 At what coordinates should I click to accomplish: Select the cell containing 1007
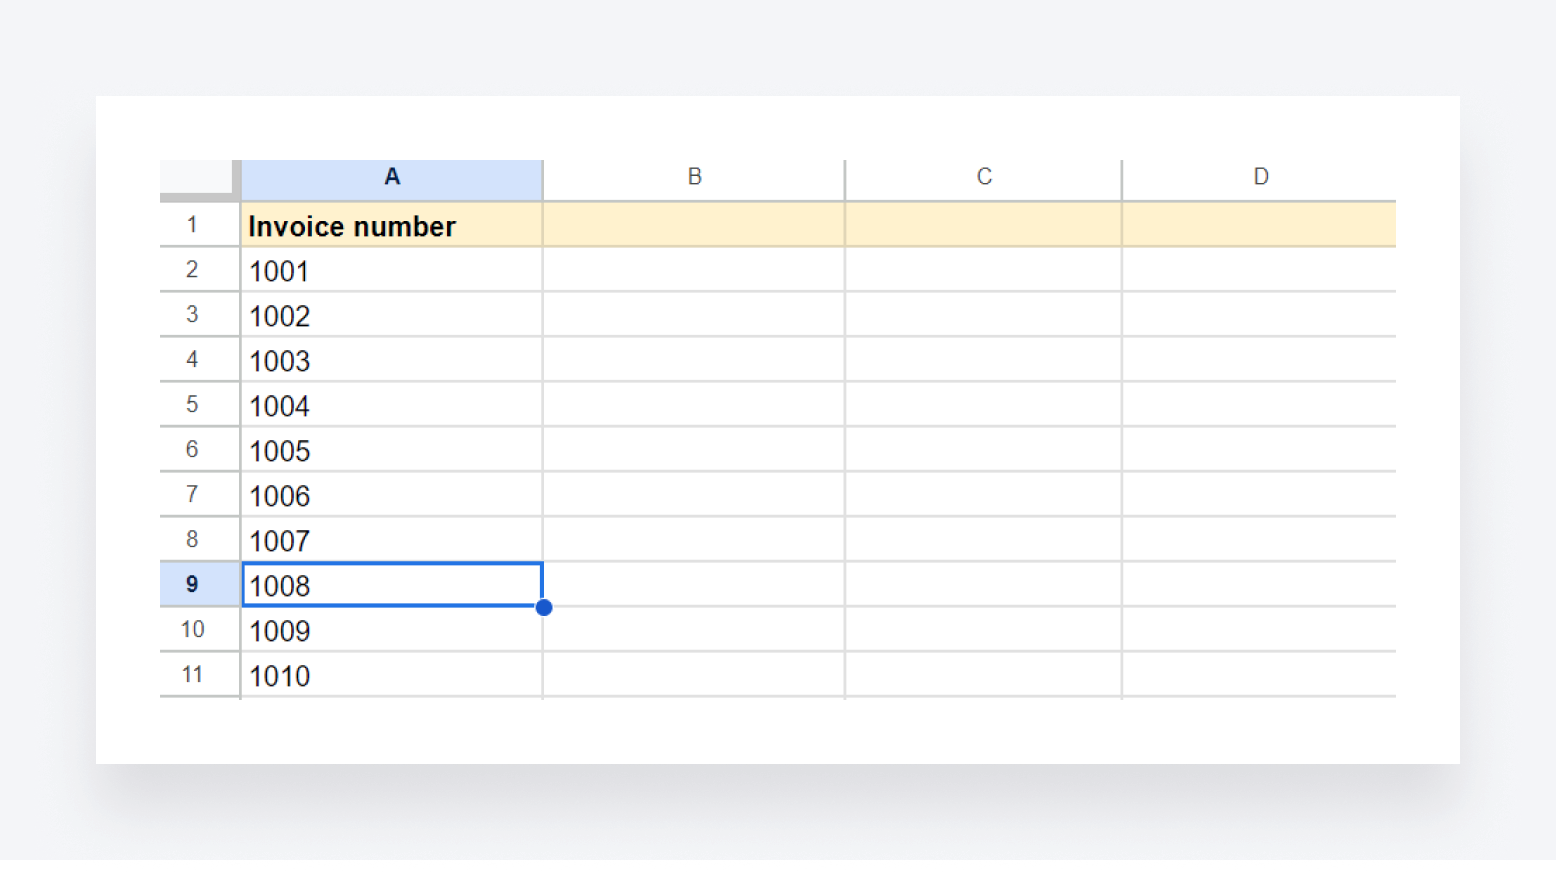tap(391, 540)
